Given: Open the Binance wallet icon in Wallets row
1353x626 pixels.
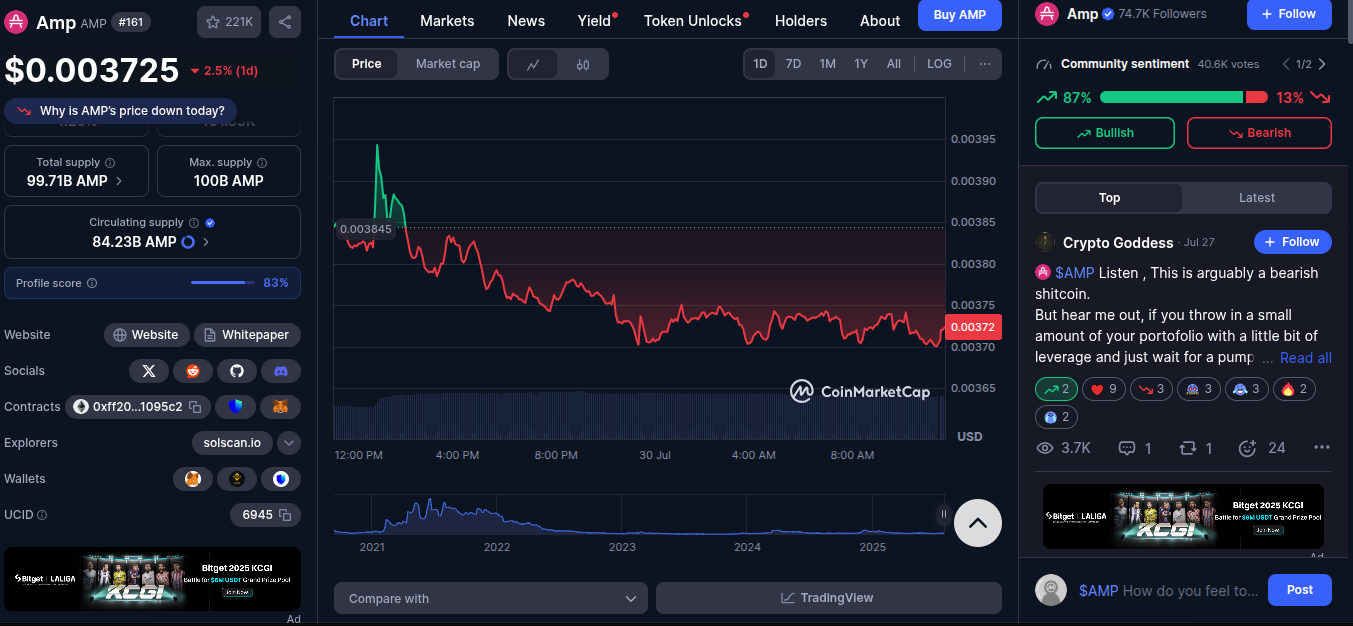Looking at the screenshot, I should (x=237, y=479).
